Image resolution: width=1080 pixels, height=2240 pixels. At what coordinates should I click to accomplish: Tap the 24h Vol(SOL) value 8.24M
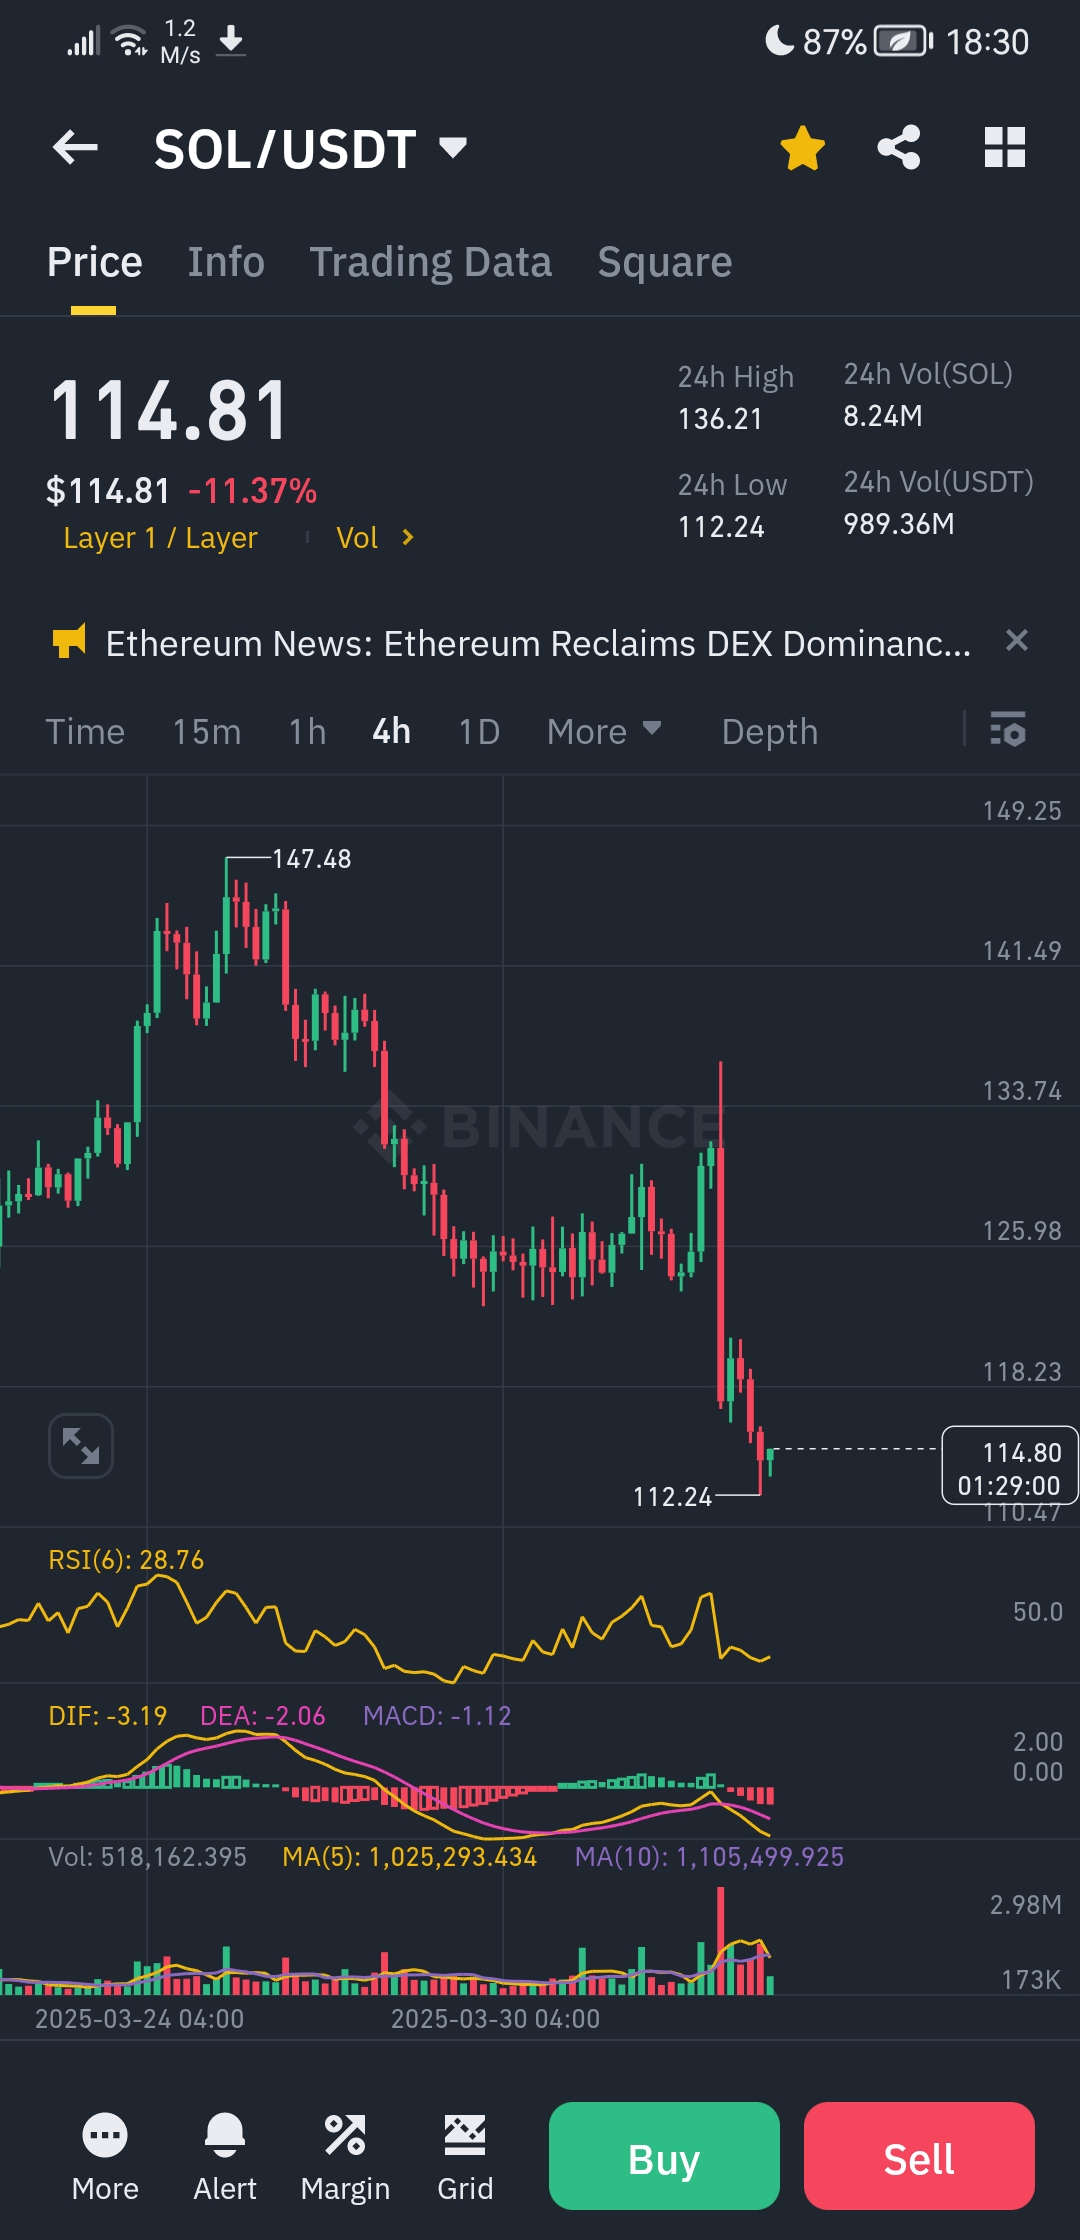(x=883, y=416)
